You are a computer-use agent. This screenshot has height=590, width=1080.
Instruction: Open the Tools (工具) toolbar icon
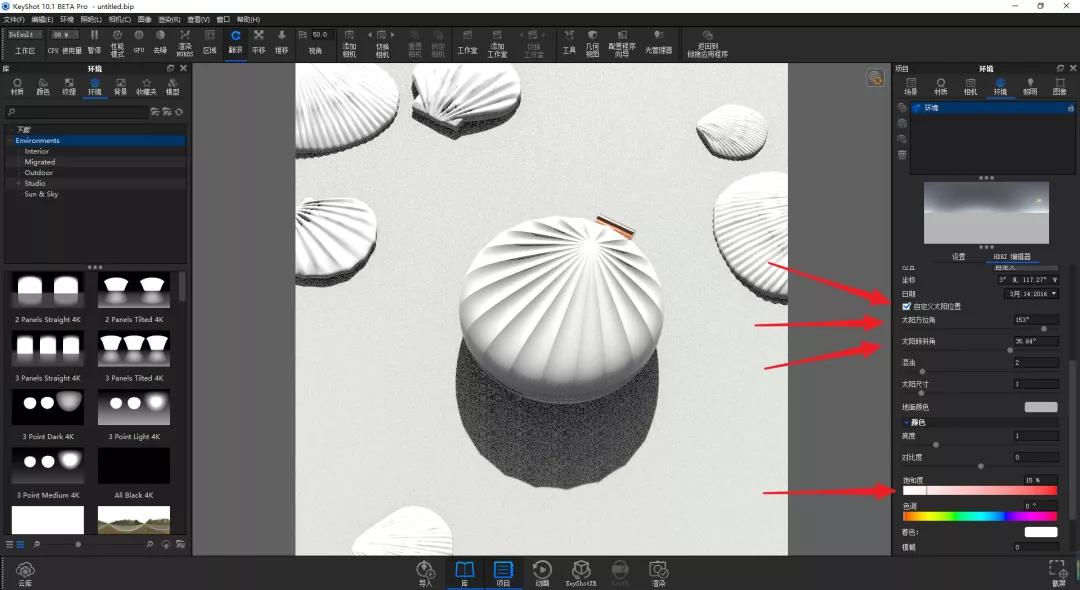pyautogui.click(x=569, y=41)
